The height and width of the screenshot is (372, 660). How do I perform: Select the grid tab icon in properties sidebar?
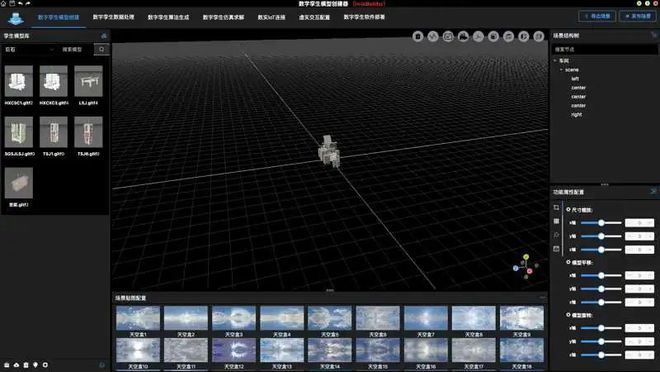[x=556, y=221]
